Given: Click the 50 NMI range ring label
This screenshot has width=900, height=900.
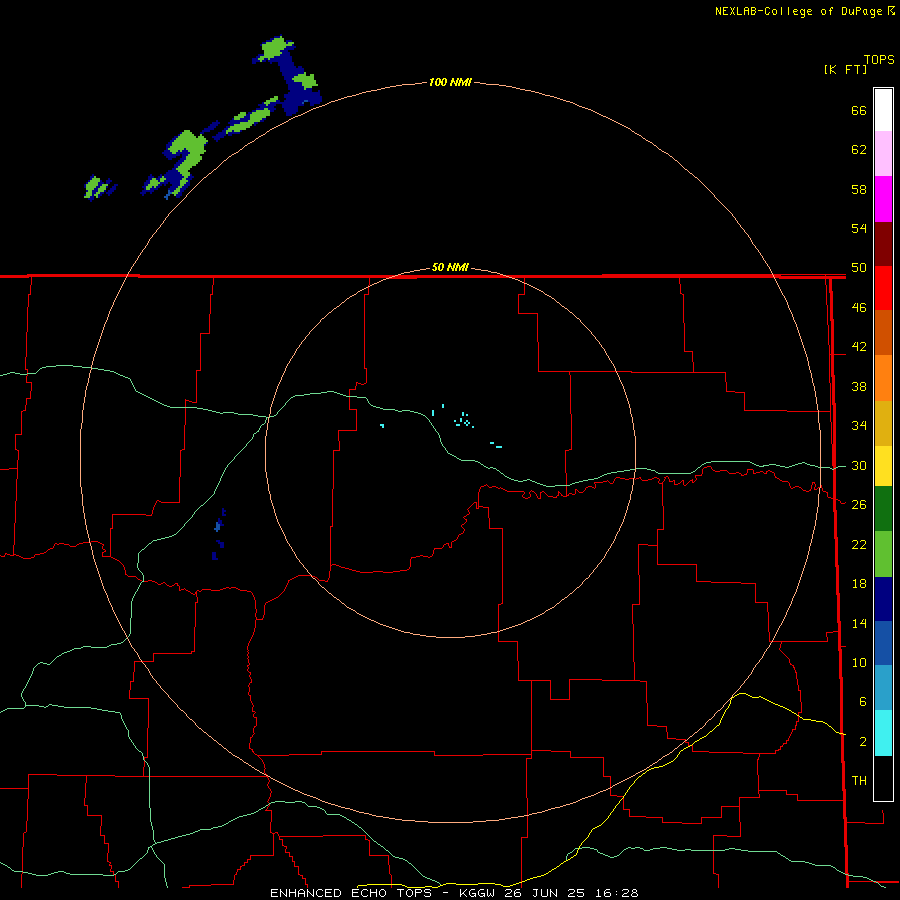Looking at the screenshot, I should point(450,267).
